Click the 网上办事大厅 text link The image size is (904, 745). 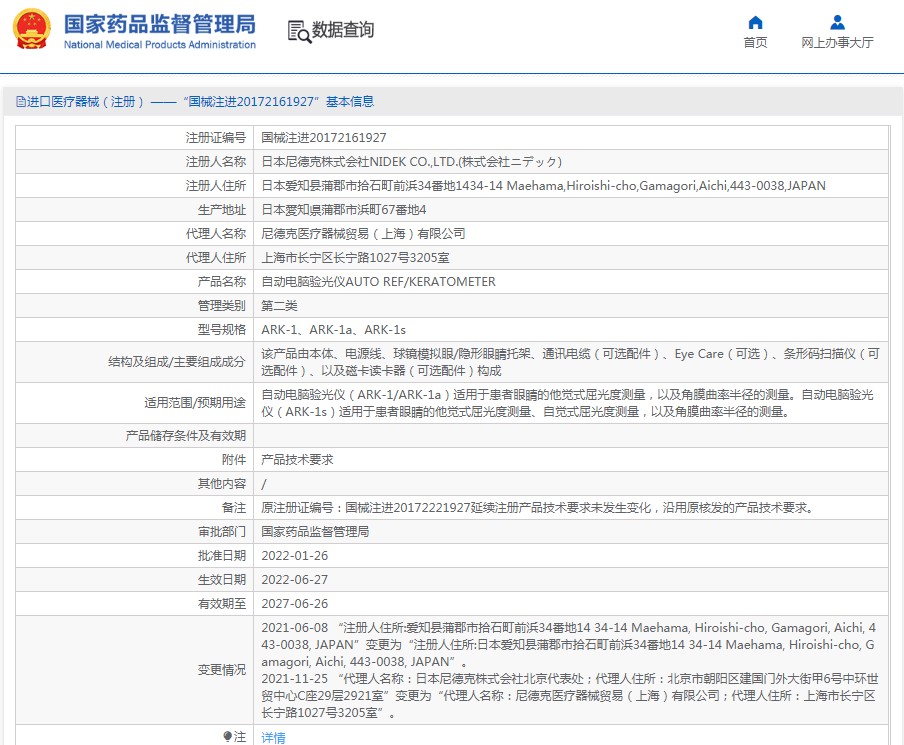837,43
